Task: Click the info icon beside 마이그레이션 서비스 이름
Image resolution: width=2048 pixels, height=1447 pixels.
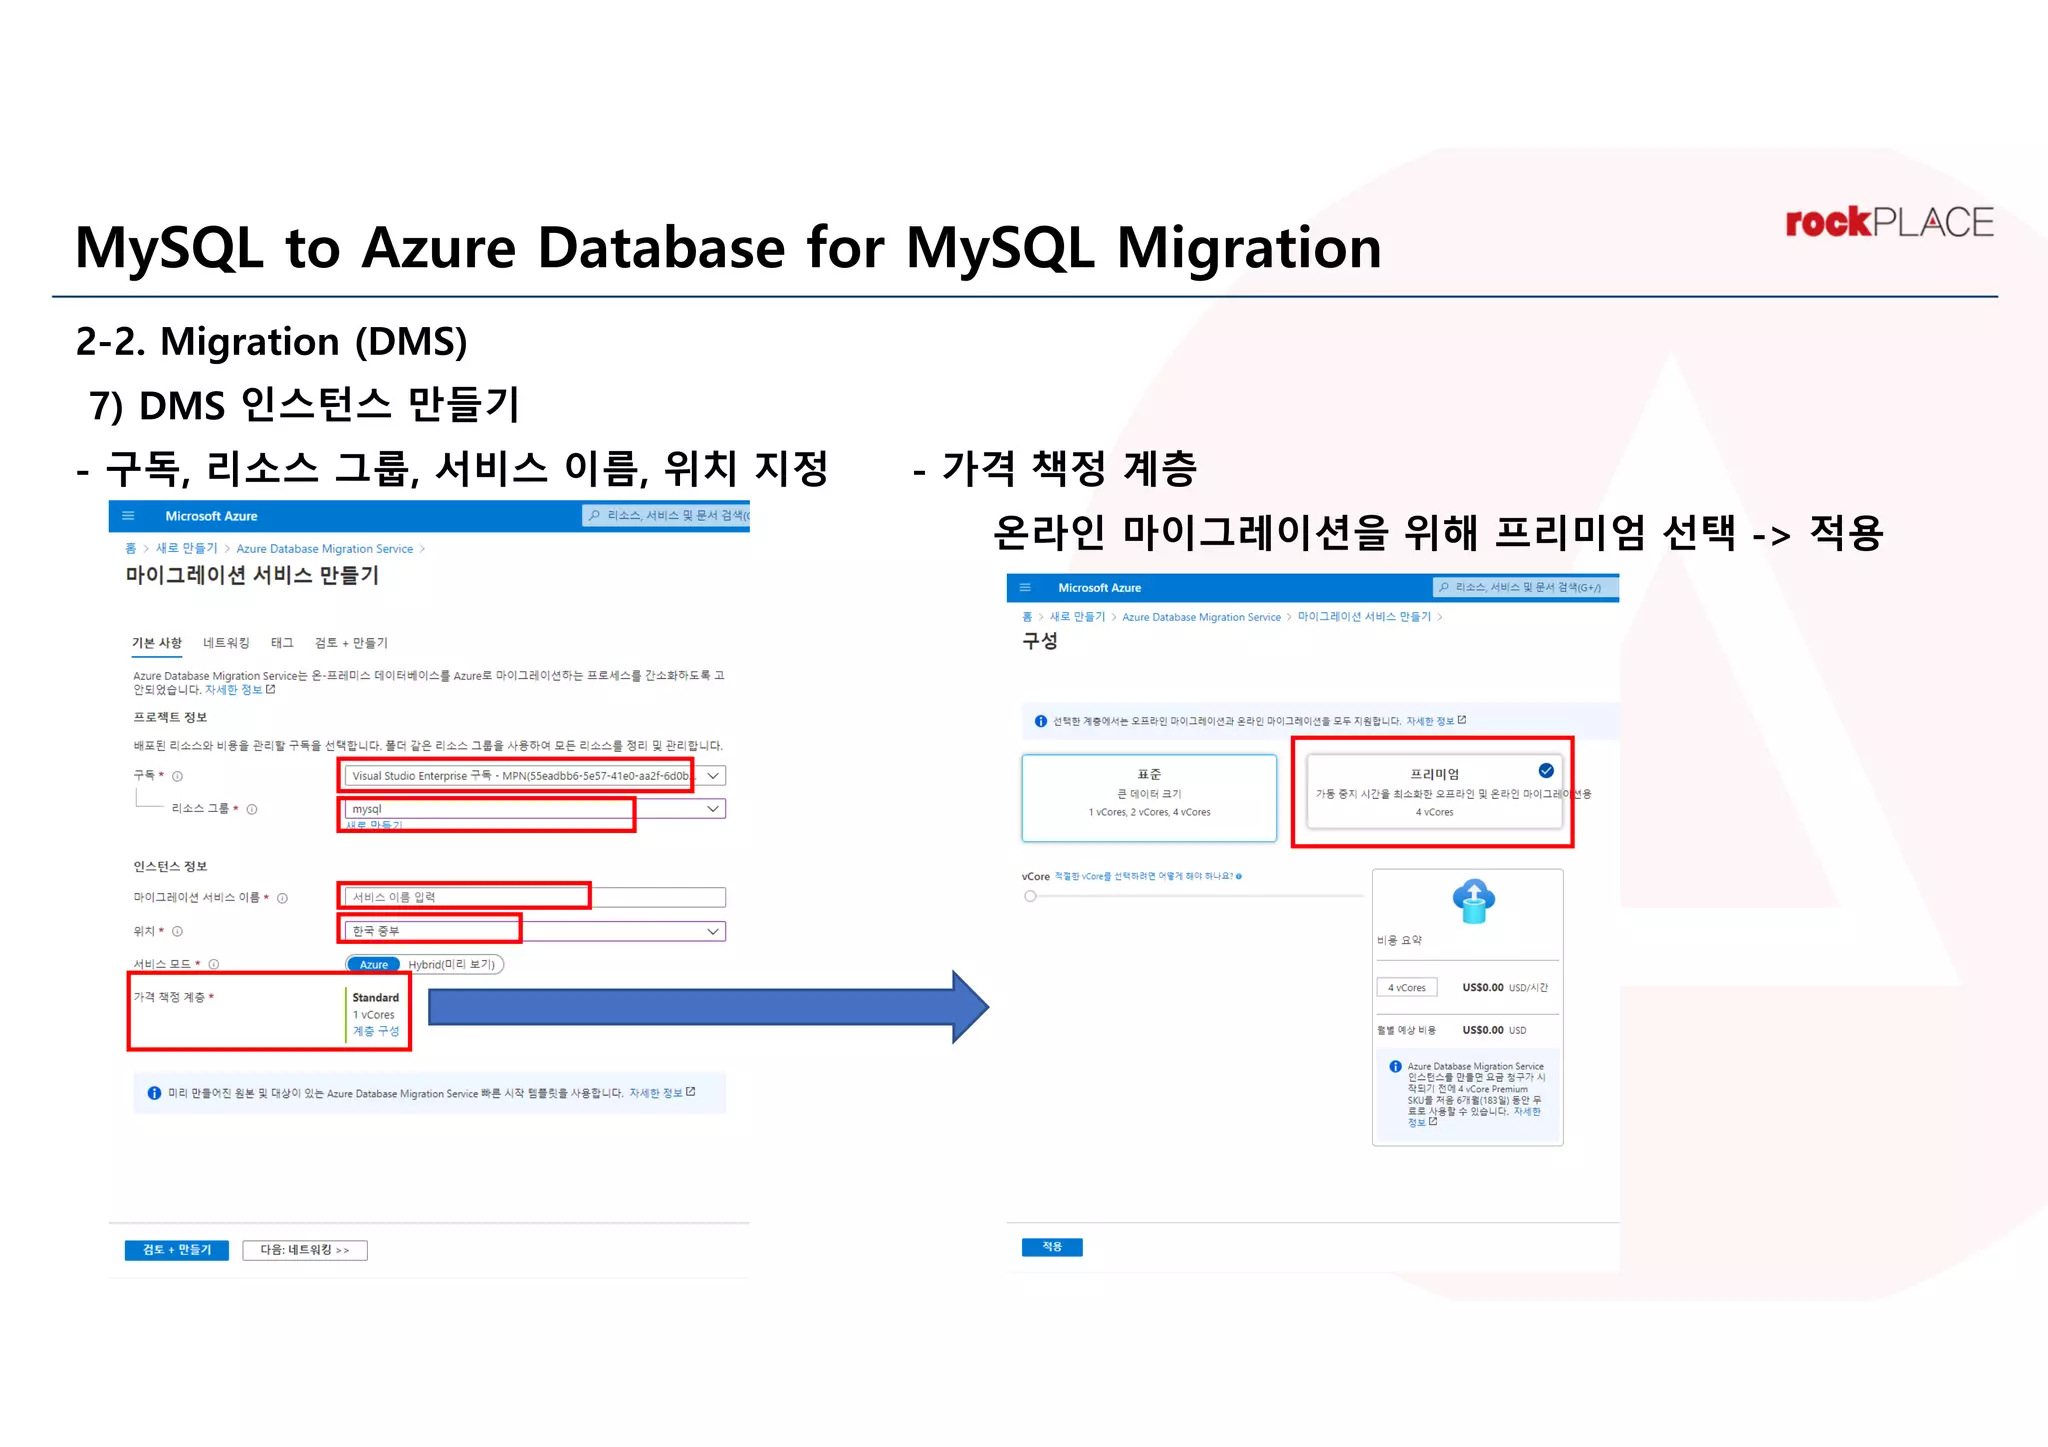Action: click(282, 898)
